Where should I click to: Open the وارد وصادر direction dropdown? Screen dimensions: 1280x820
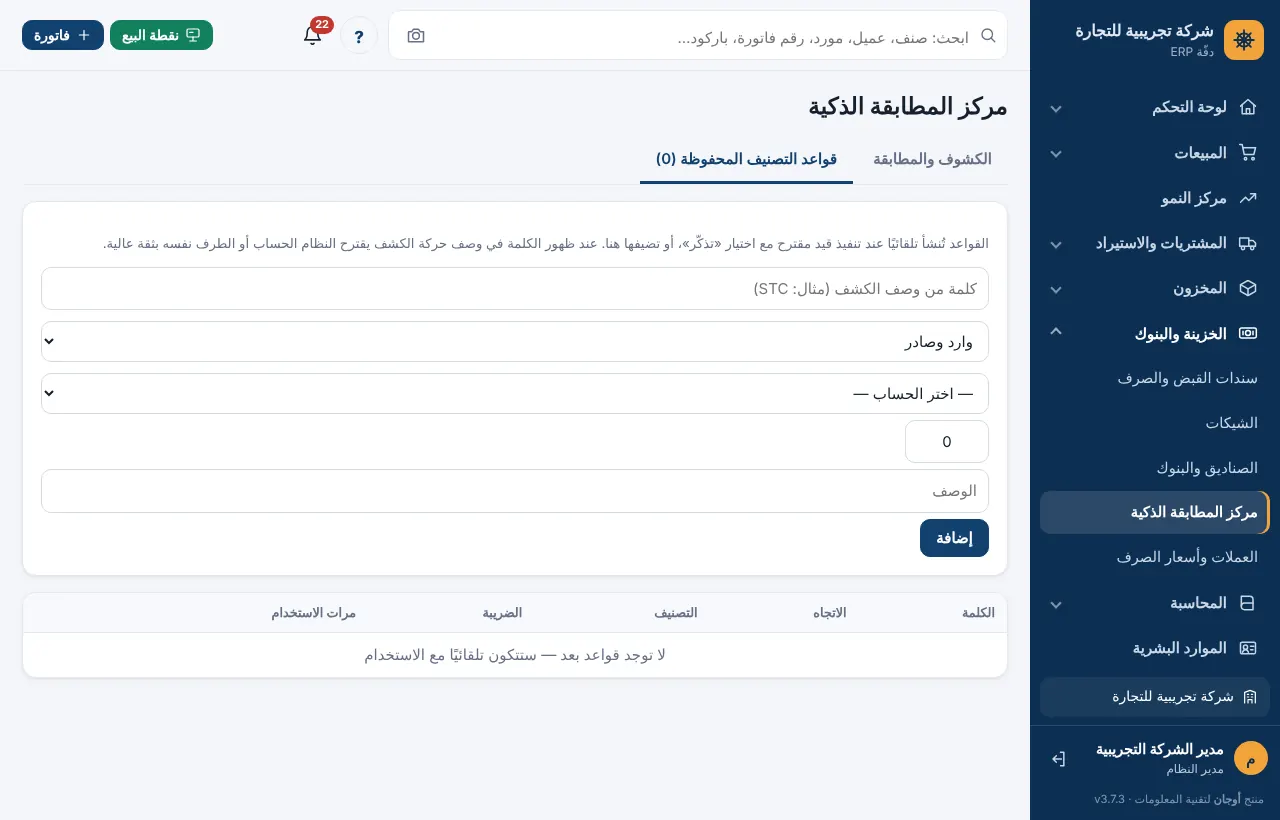tap(515, 341)
